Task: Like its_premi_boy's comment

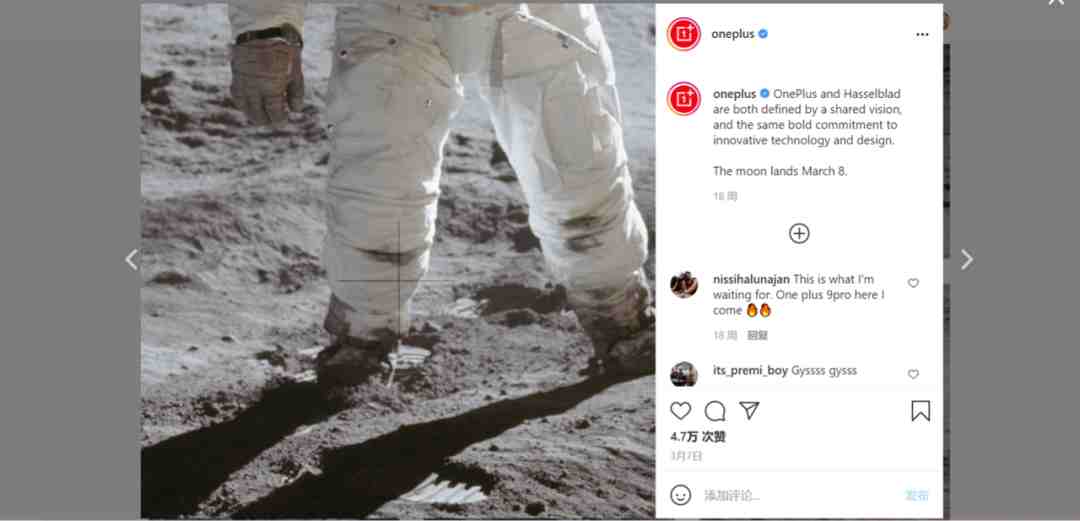Action: coord(913,374)
